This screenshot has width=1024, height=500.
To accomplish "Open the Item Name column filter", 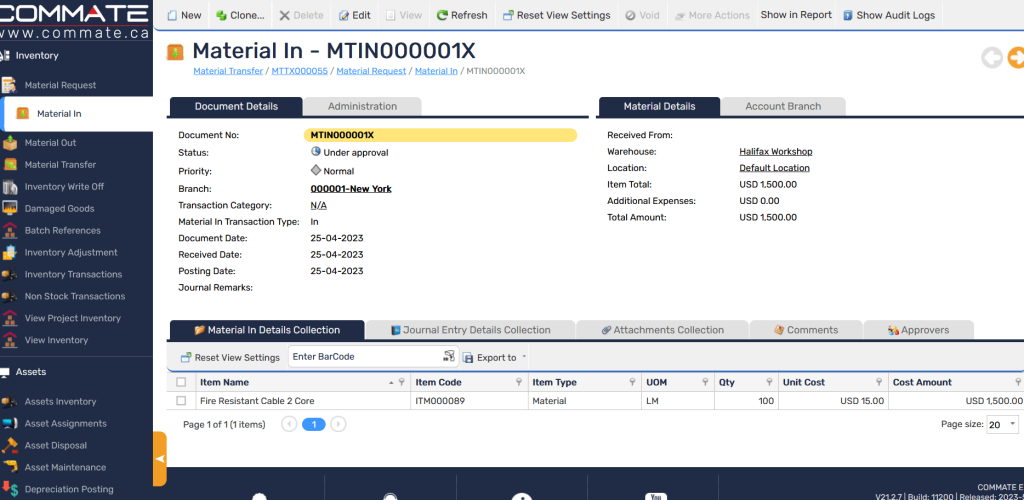I will click(402, 382).
